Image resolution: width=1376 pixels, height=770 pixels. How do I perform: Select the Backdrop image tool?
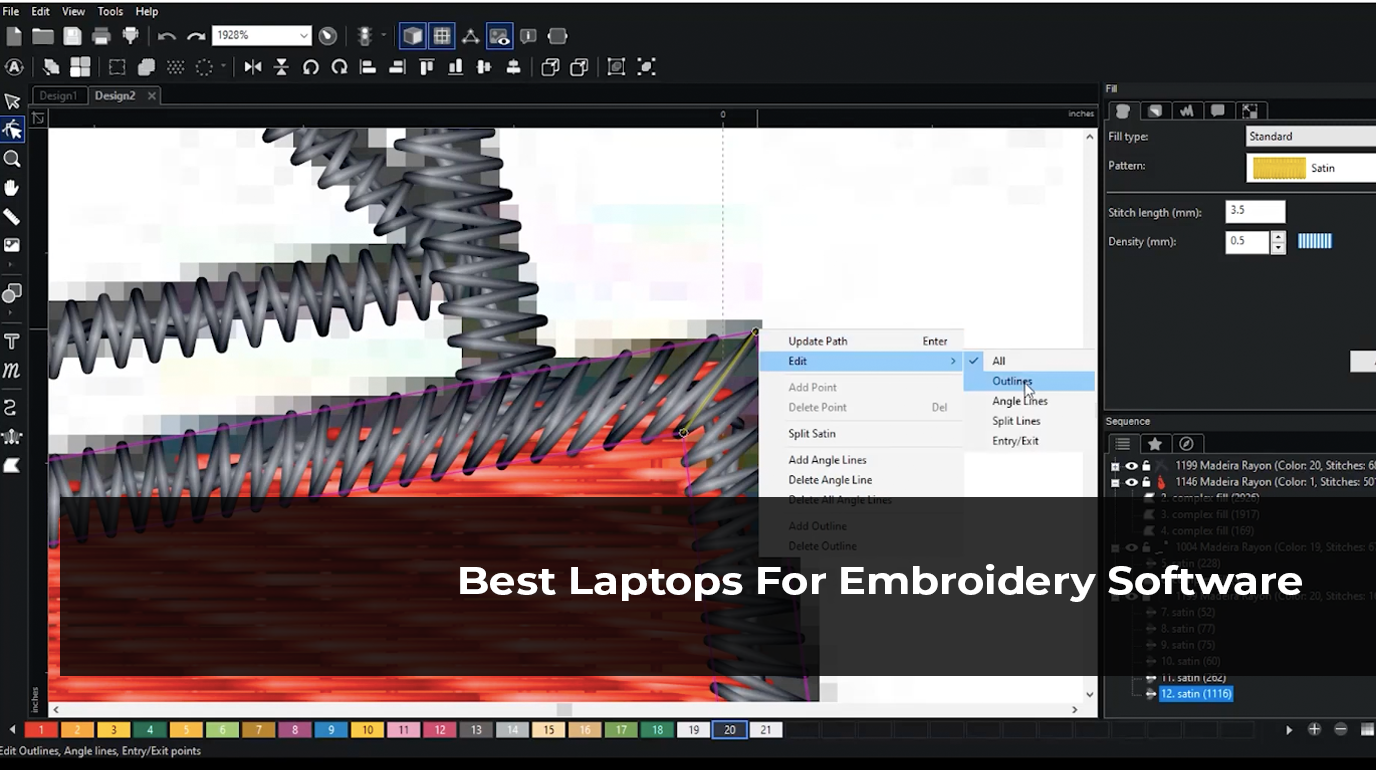12,245
